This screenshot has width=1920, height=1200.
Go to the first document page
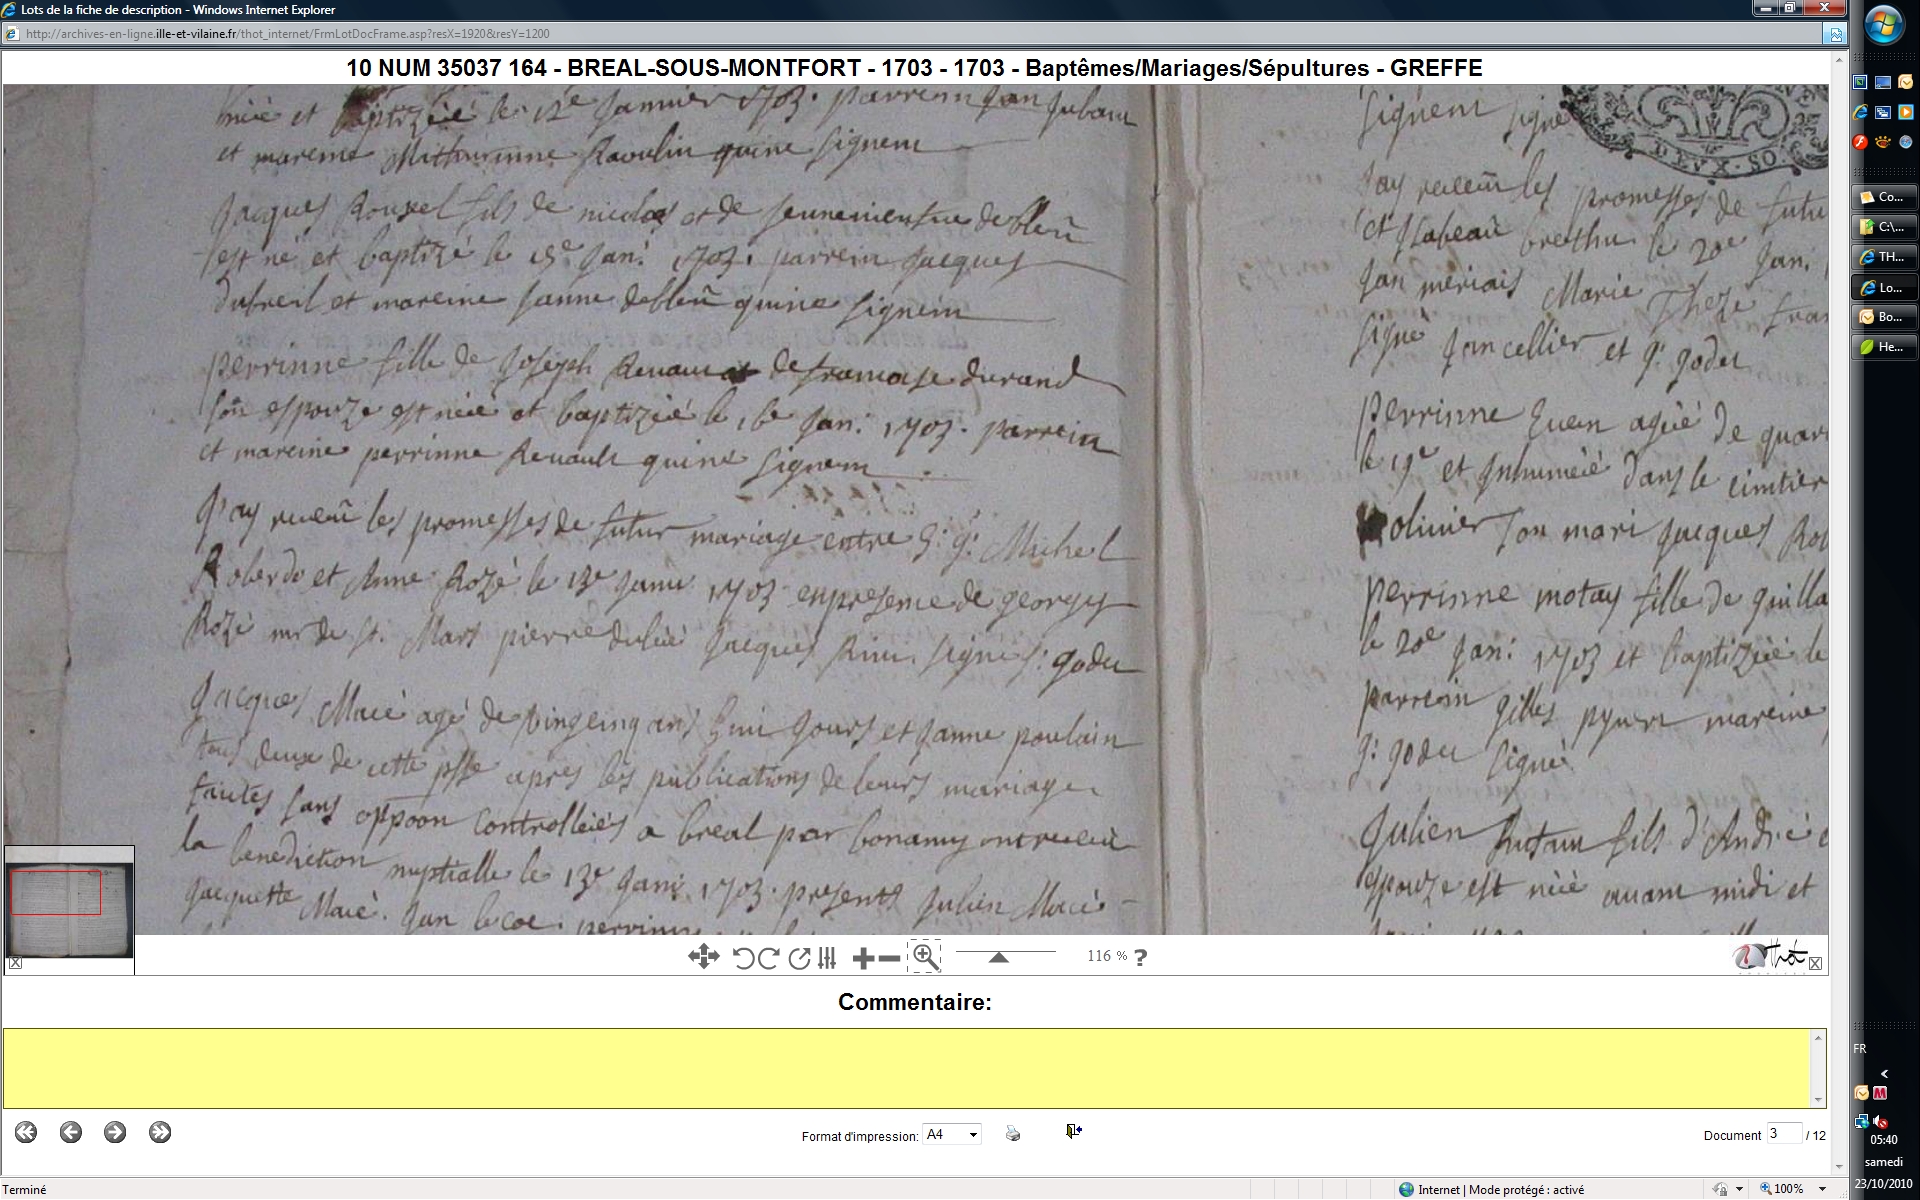(26, 1132)
